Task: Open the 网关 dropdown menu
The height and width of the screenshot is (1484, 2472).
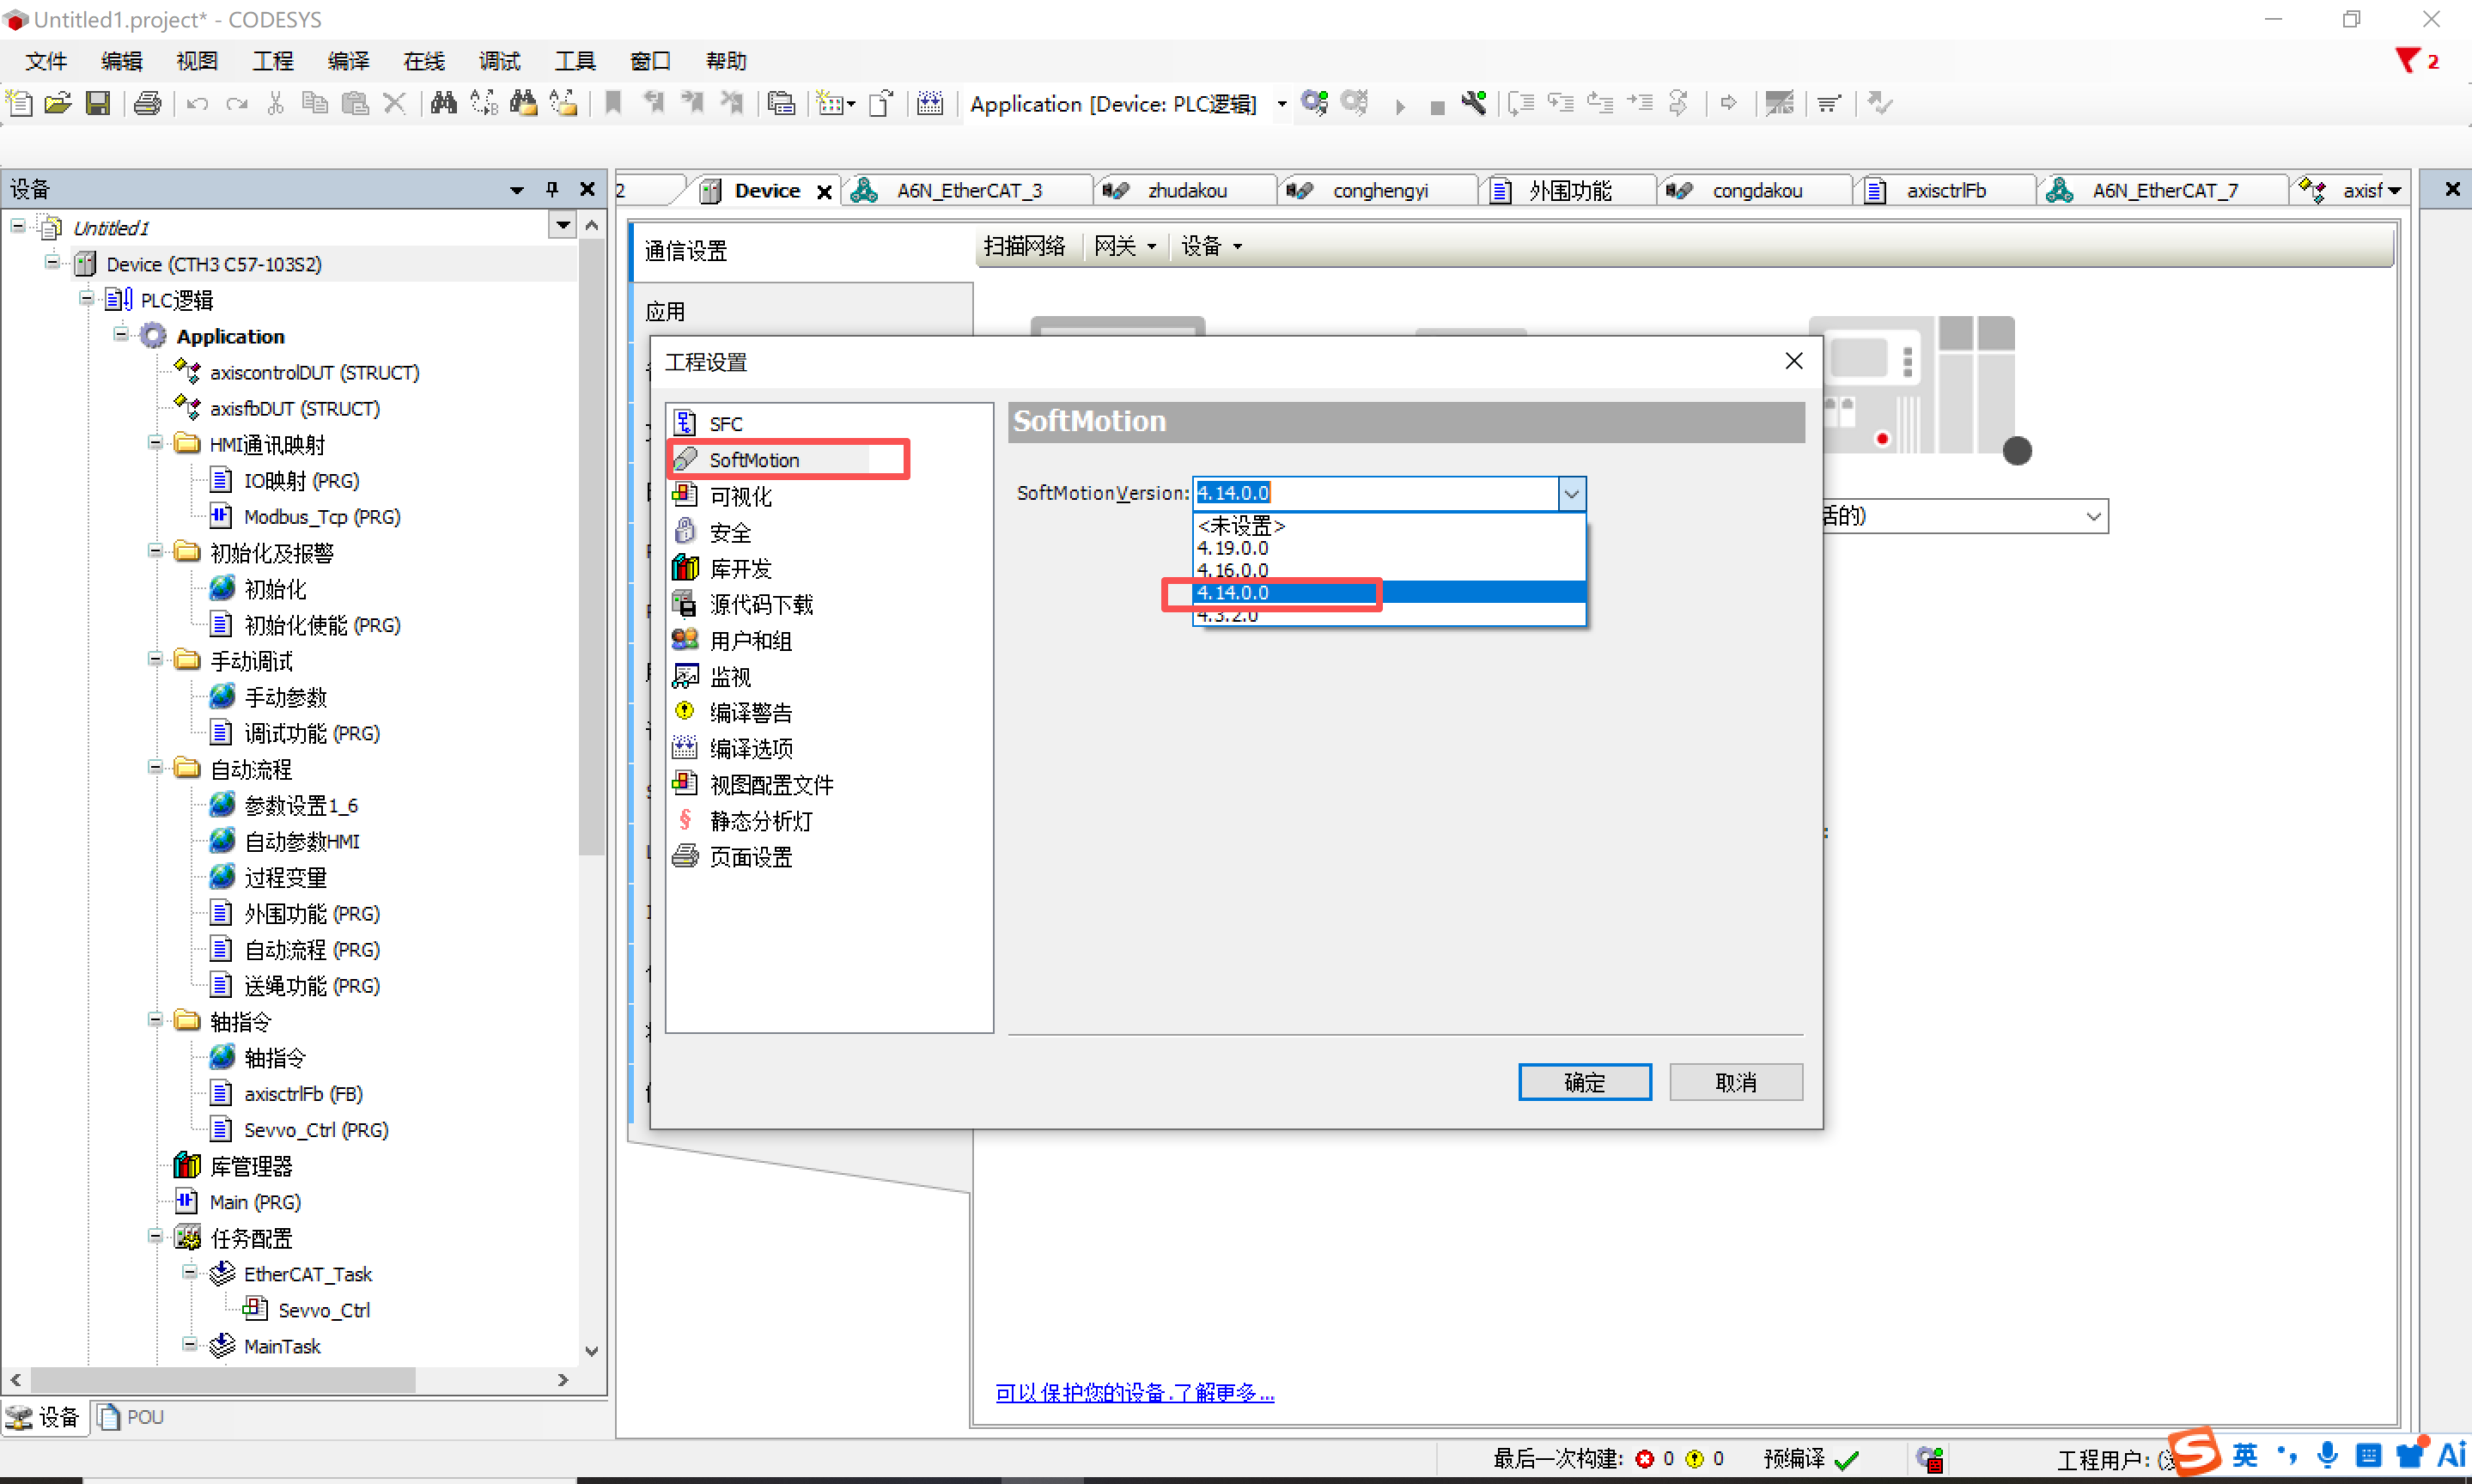Action: (1124, 246)
